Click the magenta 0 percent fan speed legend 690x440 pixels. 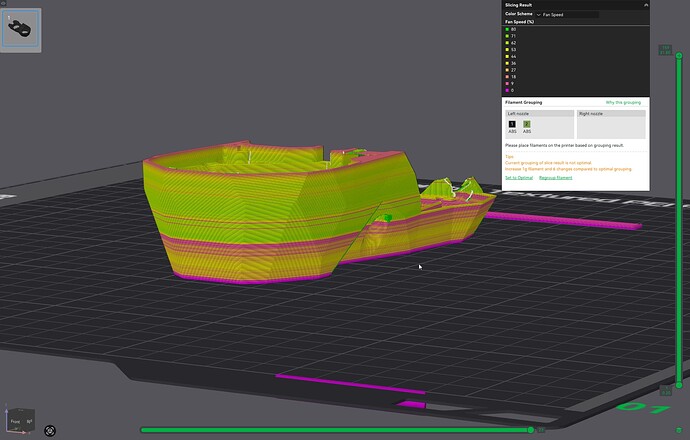click(510, 91)
